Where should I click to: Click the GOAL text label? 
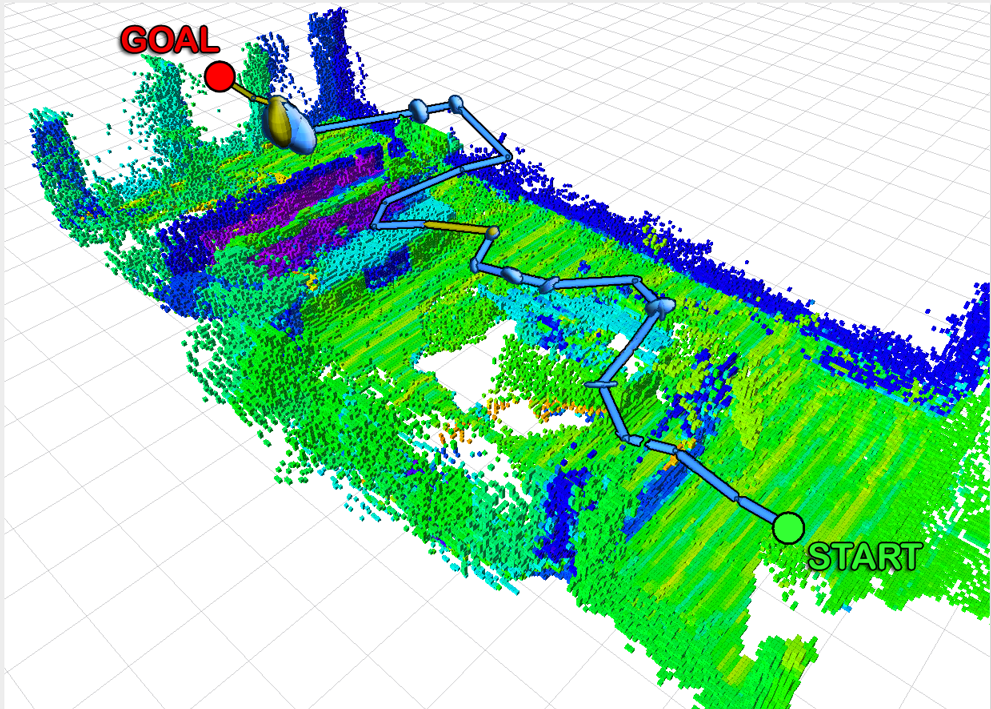(x=169, y=40)
